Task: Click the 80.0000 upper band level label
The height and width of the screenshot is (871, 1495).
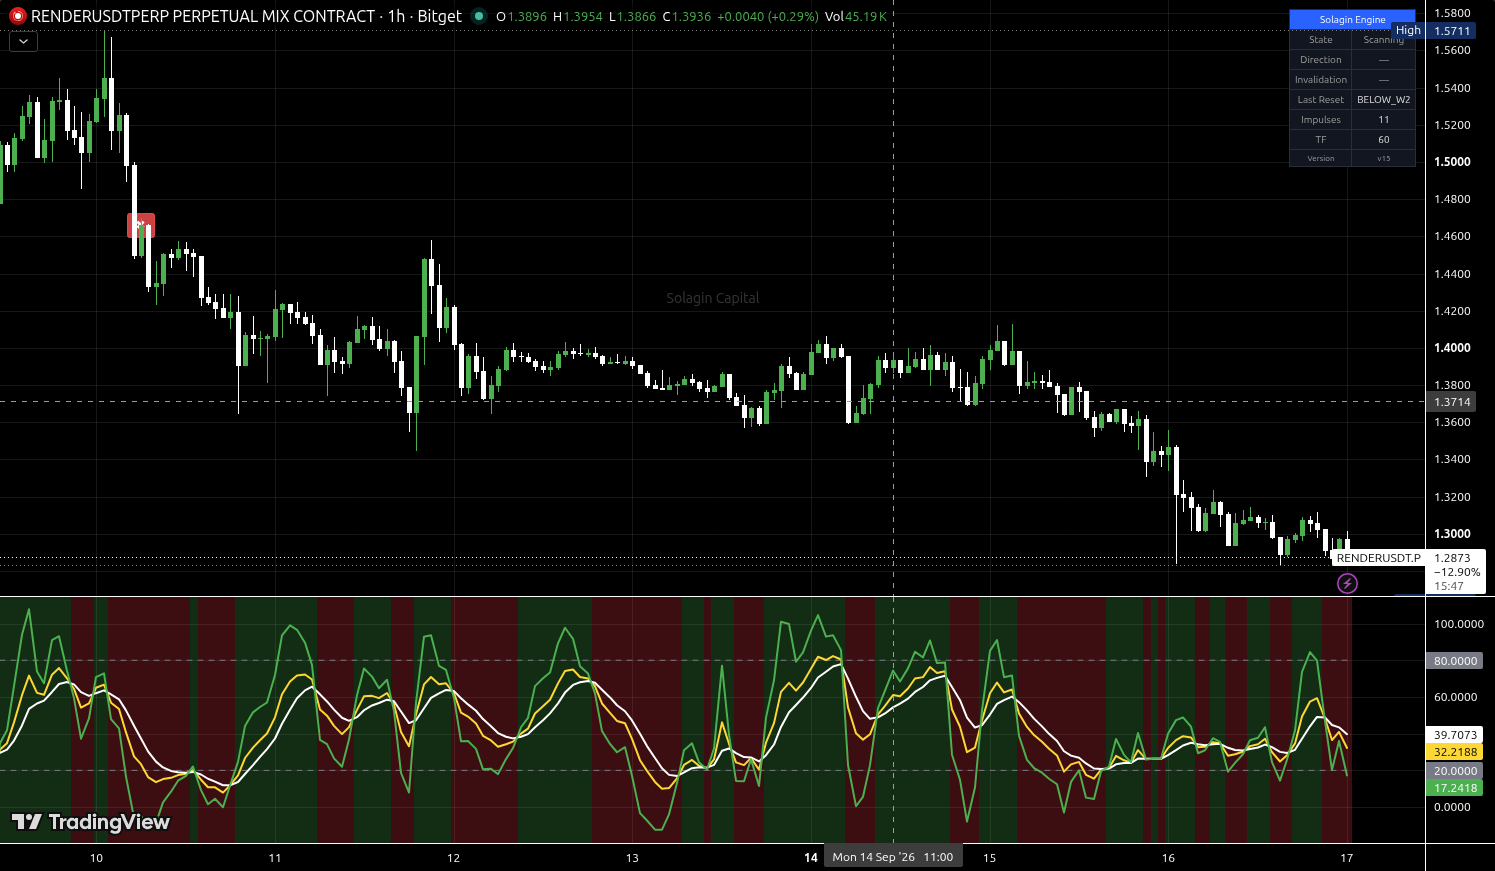Action: (x=1455, y=661)
